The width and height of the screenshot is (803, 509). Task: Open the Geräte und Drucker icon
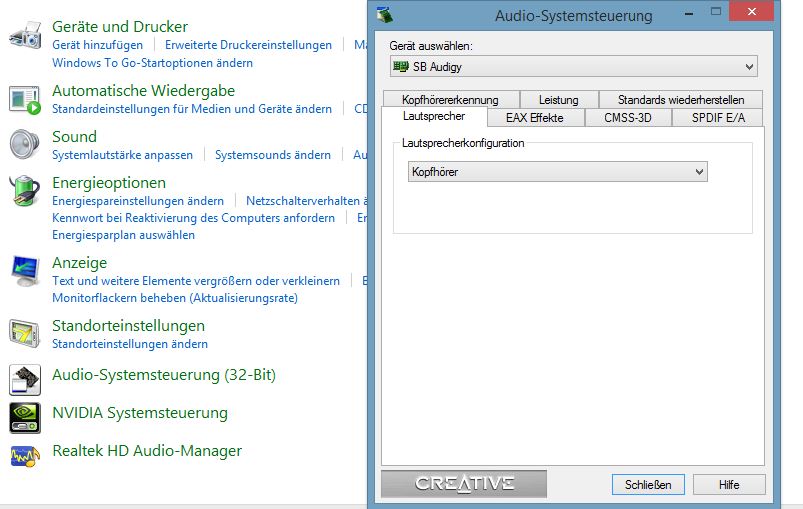pyautogui.click(x=25, y=35)
